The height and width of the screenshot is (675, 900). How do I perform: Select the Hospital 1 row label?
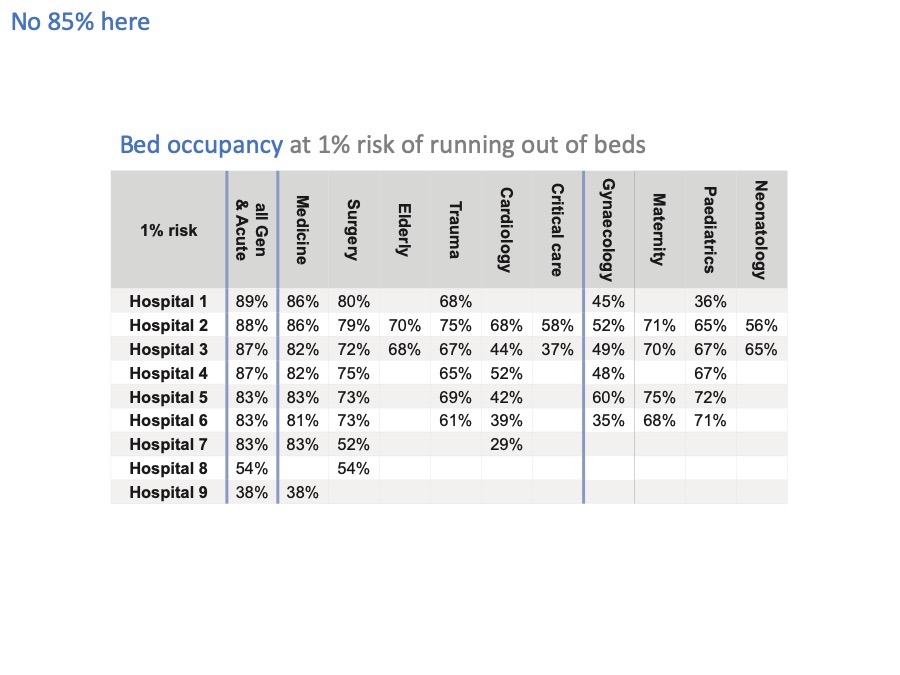(168, 301)
